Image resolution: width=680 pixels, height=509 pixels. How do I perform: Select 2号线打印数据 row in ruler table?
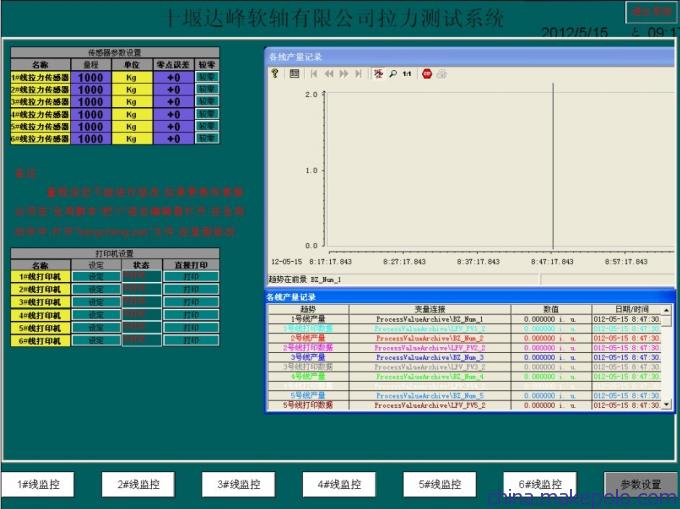[465, 348]
